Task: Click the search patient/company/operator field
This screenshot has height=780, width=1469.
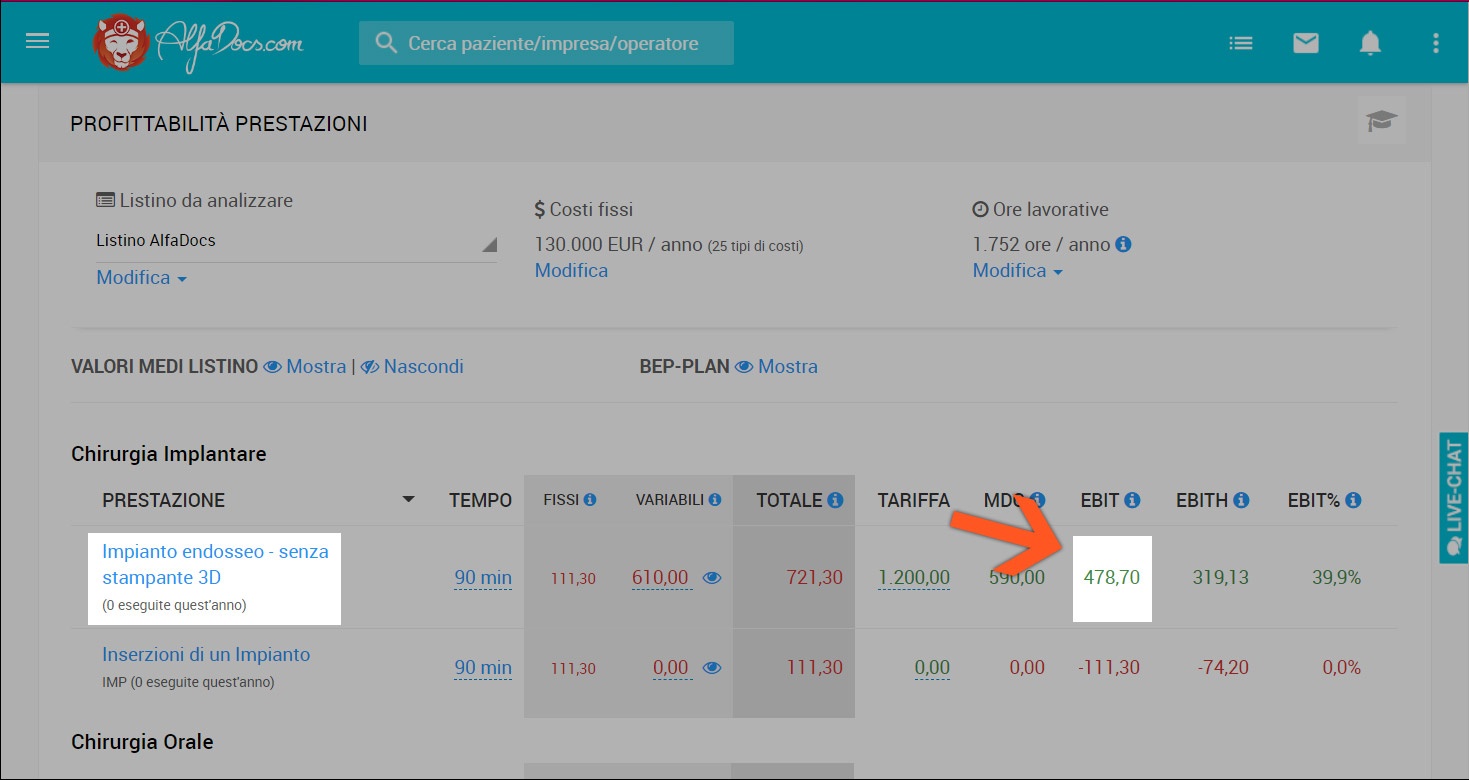Action: pyautogui.click(x=546, y=43)
